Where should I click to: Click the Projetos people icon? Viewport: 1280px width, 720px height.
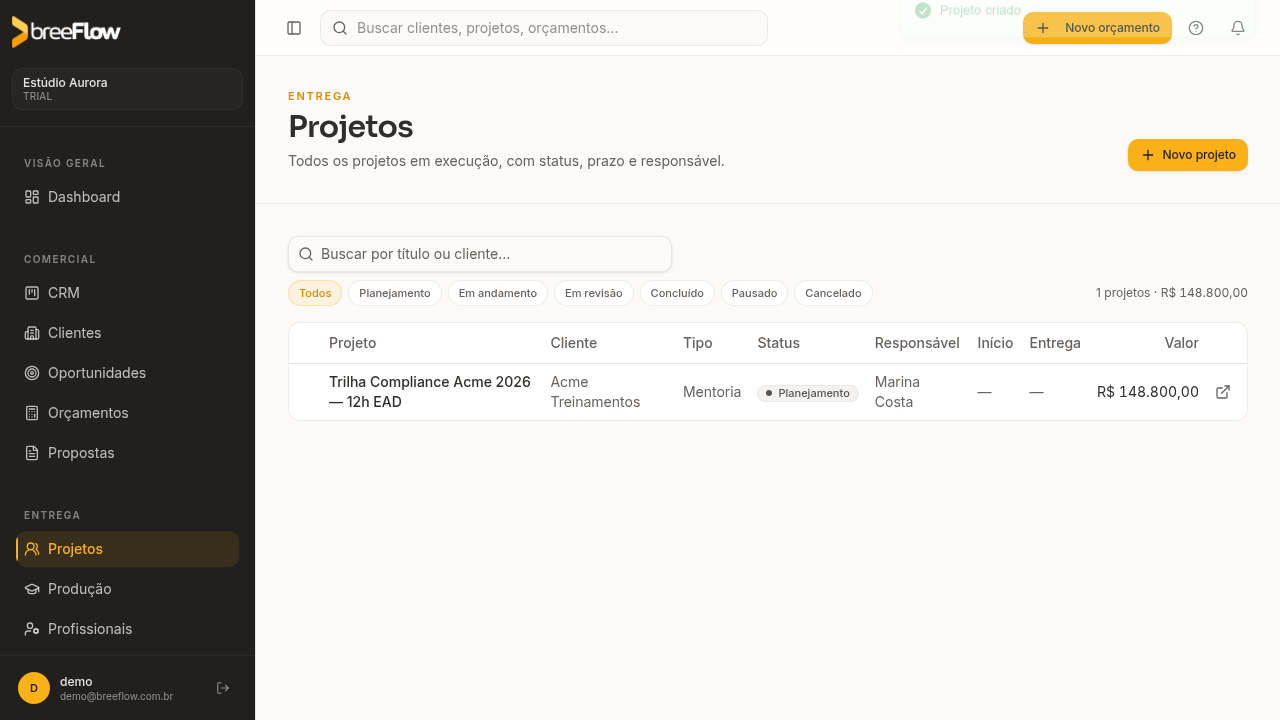click(x=32, y=549)
